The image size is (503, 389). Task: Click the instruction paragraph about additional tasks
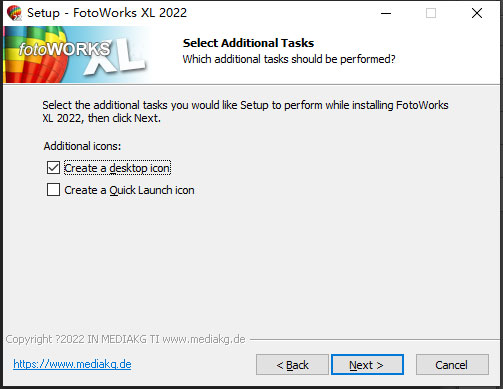[245, 111]
